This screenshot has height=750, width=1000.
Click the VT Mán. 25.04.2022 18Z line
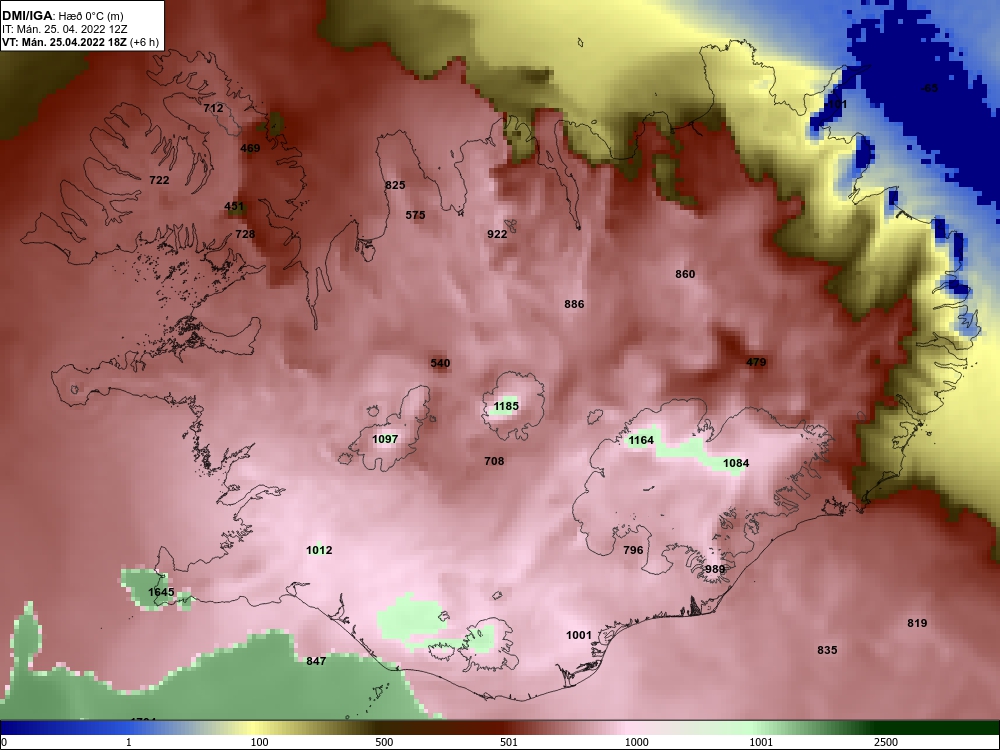[x=80, y=43]
